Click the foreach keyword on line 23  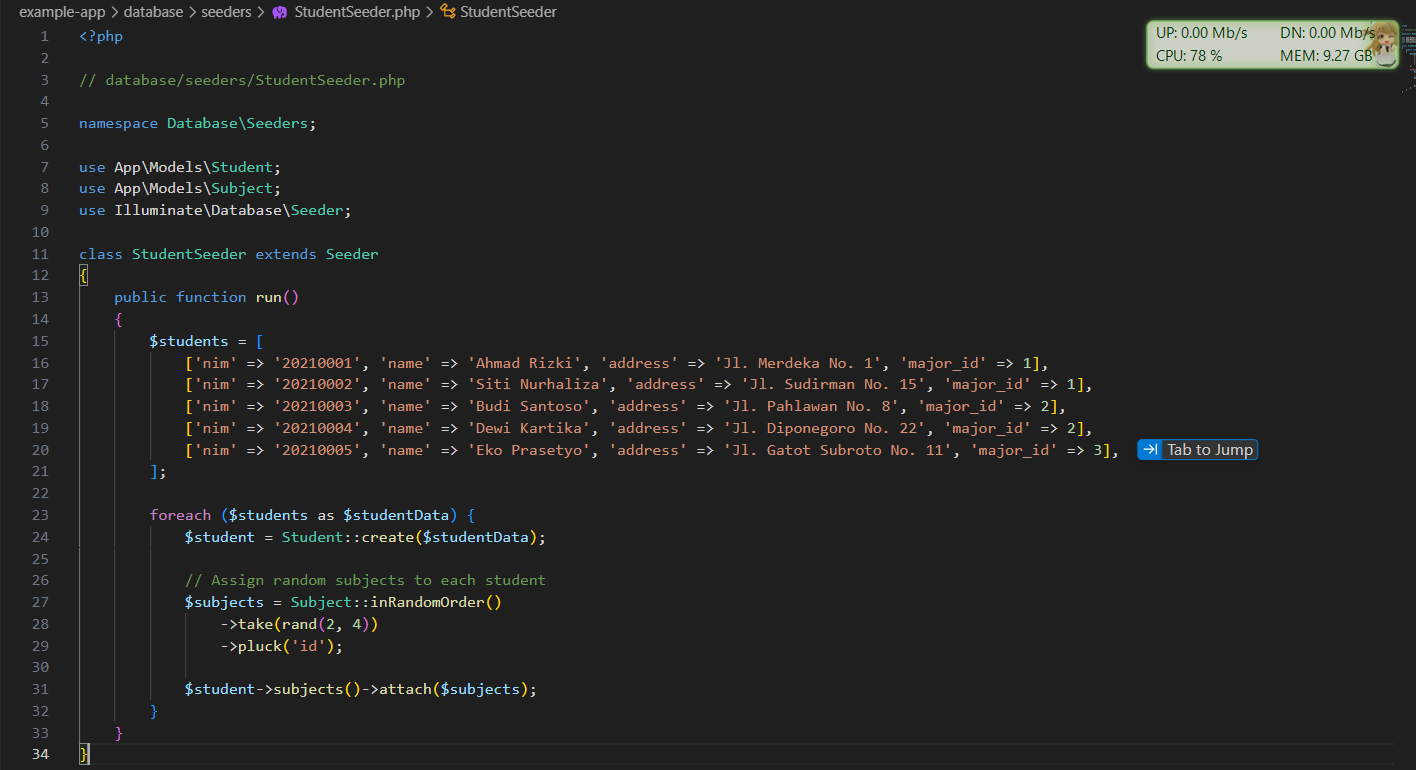180,515
